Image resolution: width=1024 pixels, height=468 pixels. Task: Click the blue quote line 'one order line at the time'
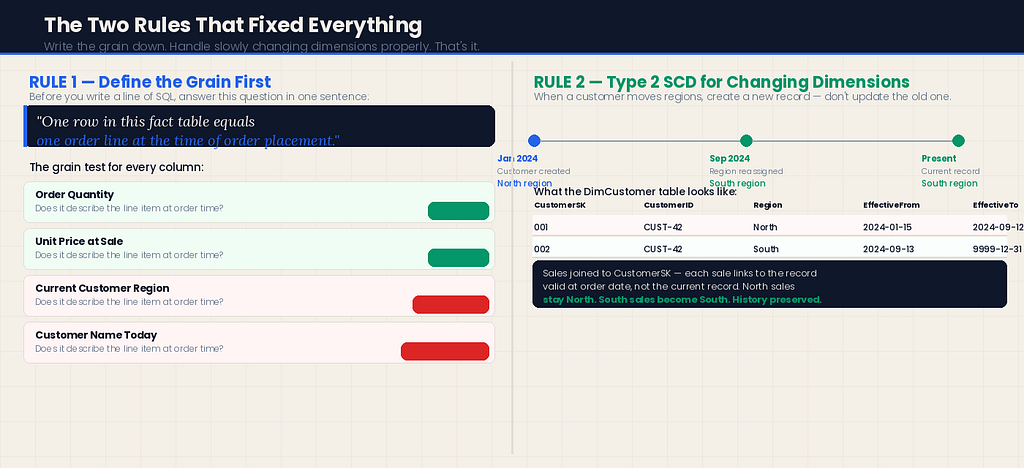[x=188, y=140]
